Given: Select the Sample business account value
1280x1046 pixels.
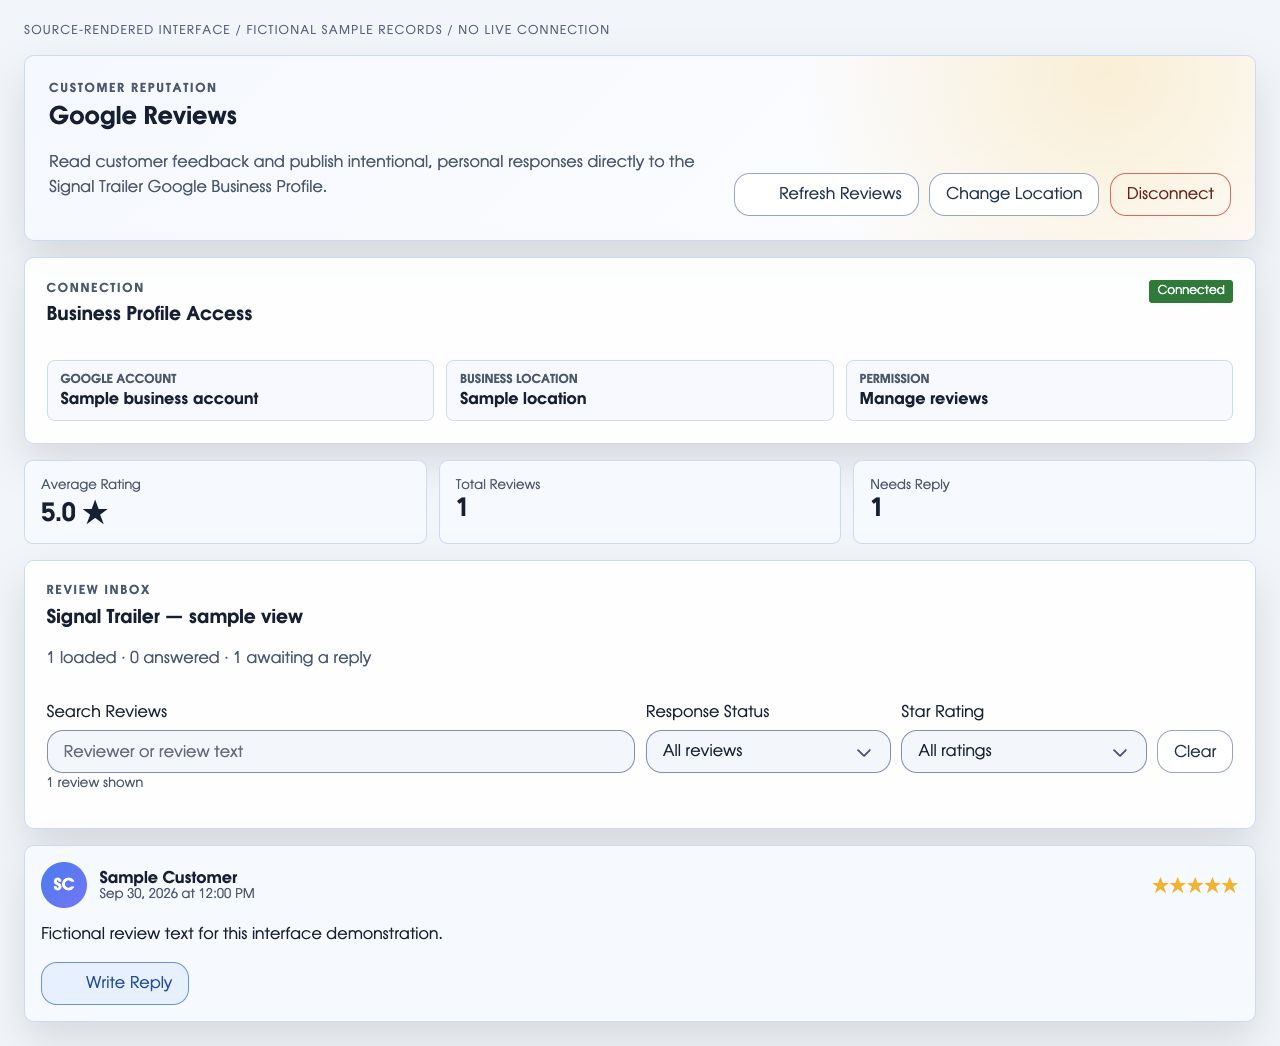Looking at the screenshot, I should [159, 398].
